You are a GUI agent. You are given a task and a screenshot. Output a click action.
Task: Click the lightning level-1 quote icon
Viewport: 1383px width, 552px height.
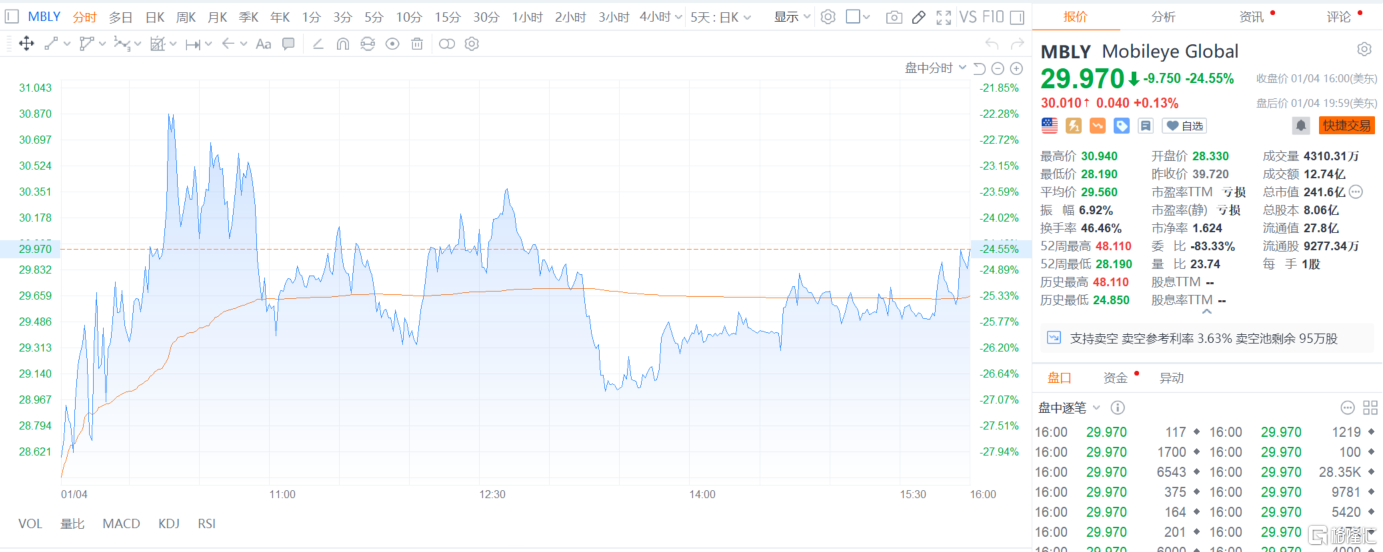(1073, 125)
